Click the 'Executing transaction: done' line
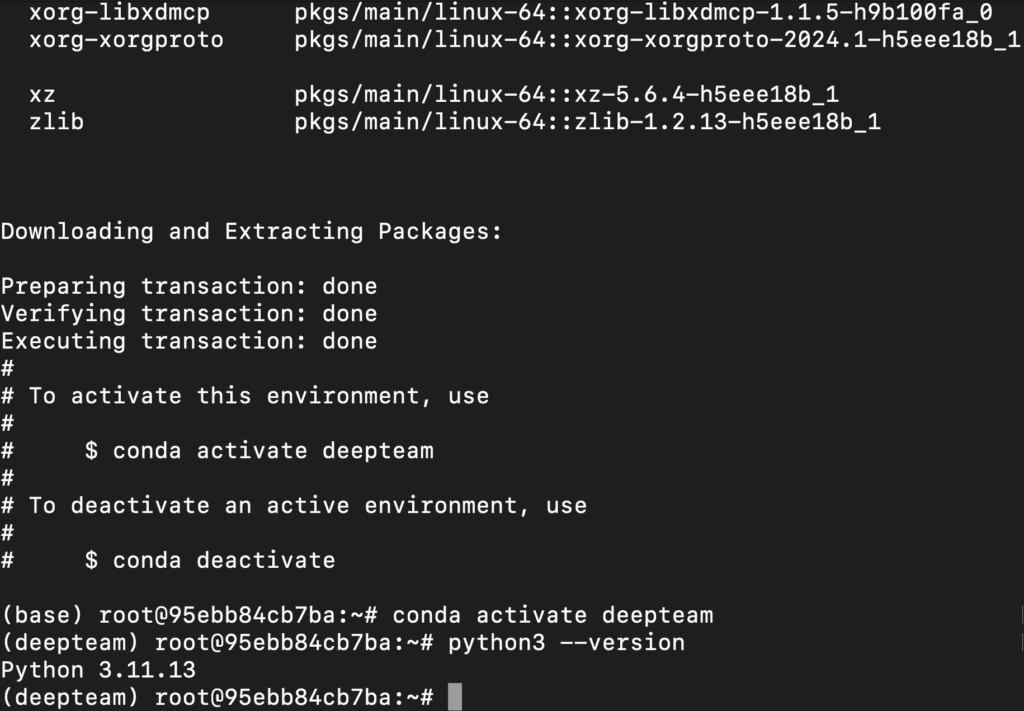 click(x=189, y=341)
